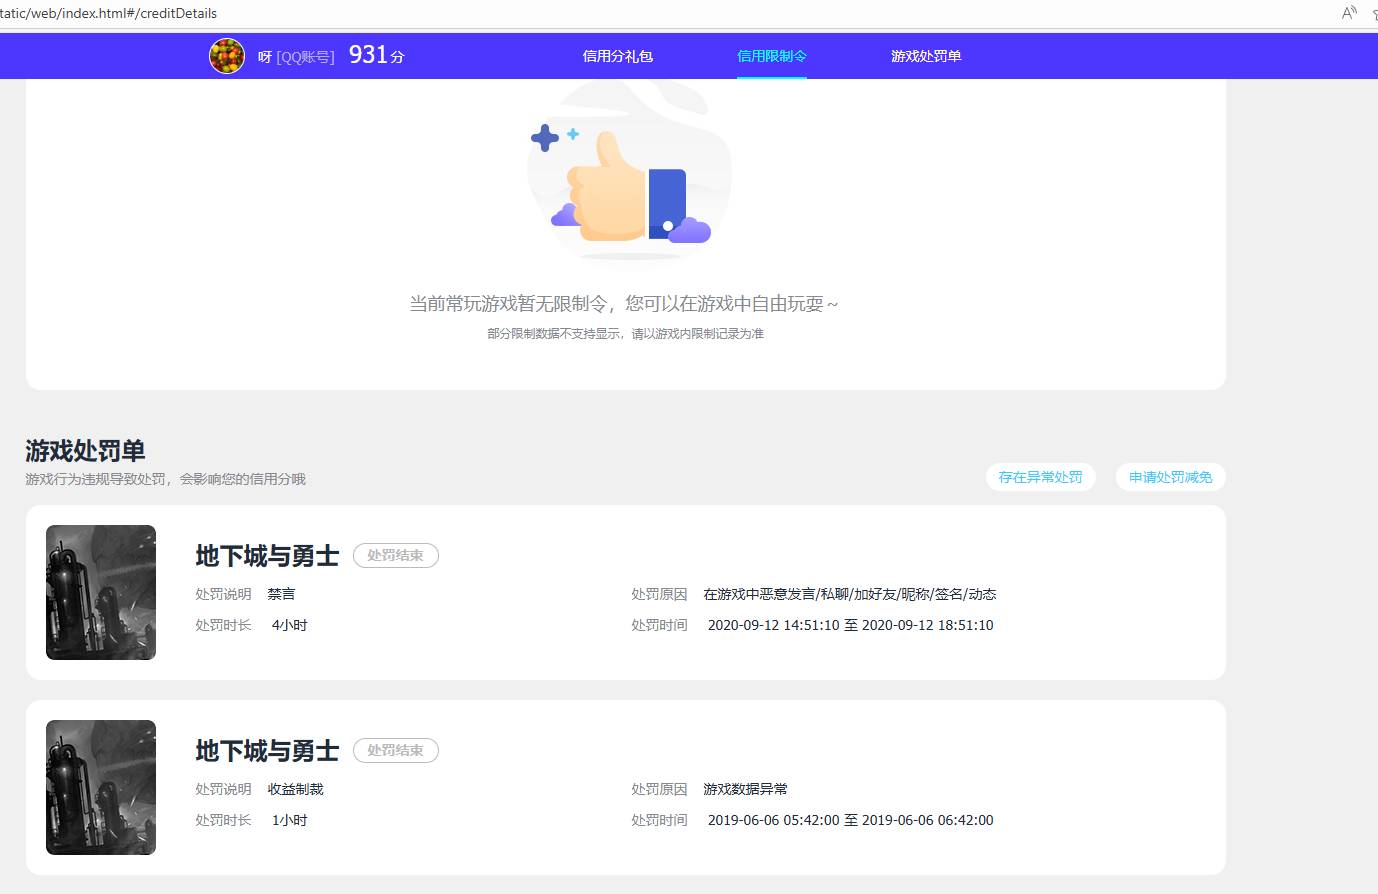Switch to the 信用分礼包 tab

(x=617, y=56)
